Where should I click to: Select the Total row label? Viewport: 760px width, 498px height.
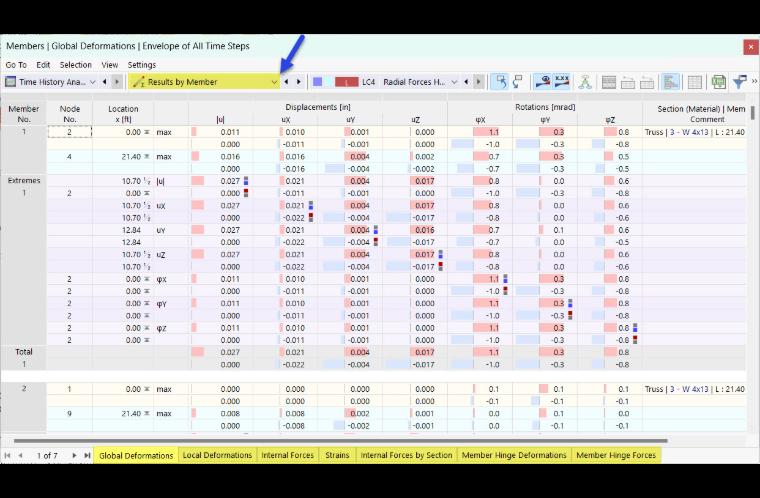(24, 352)
